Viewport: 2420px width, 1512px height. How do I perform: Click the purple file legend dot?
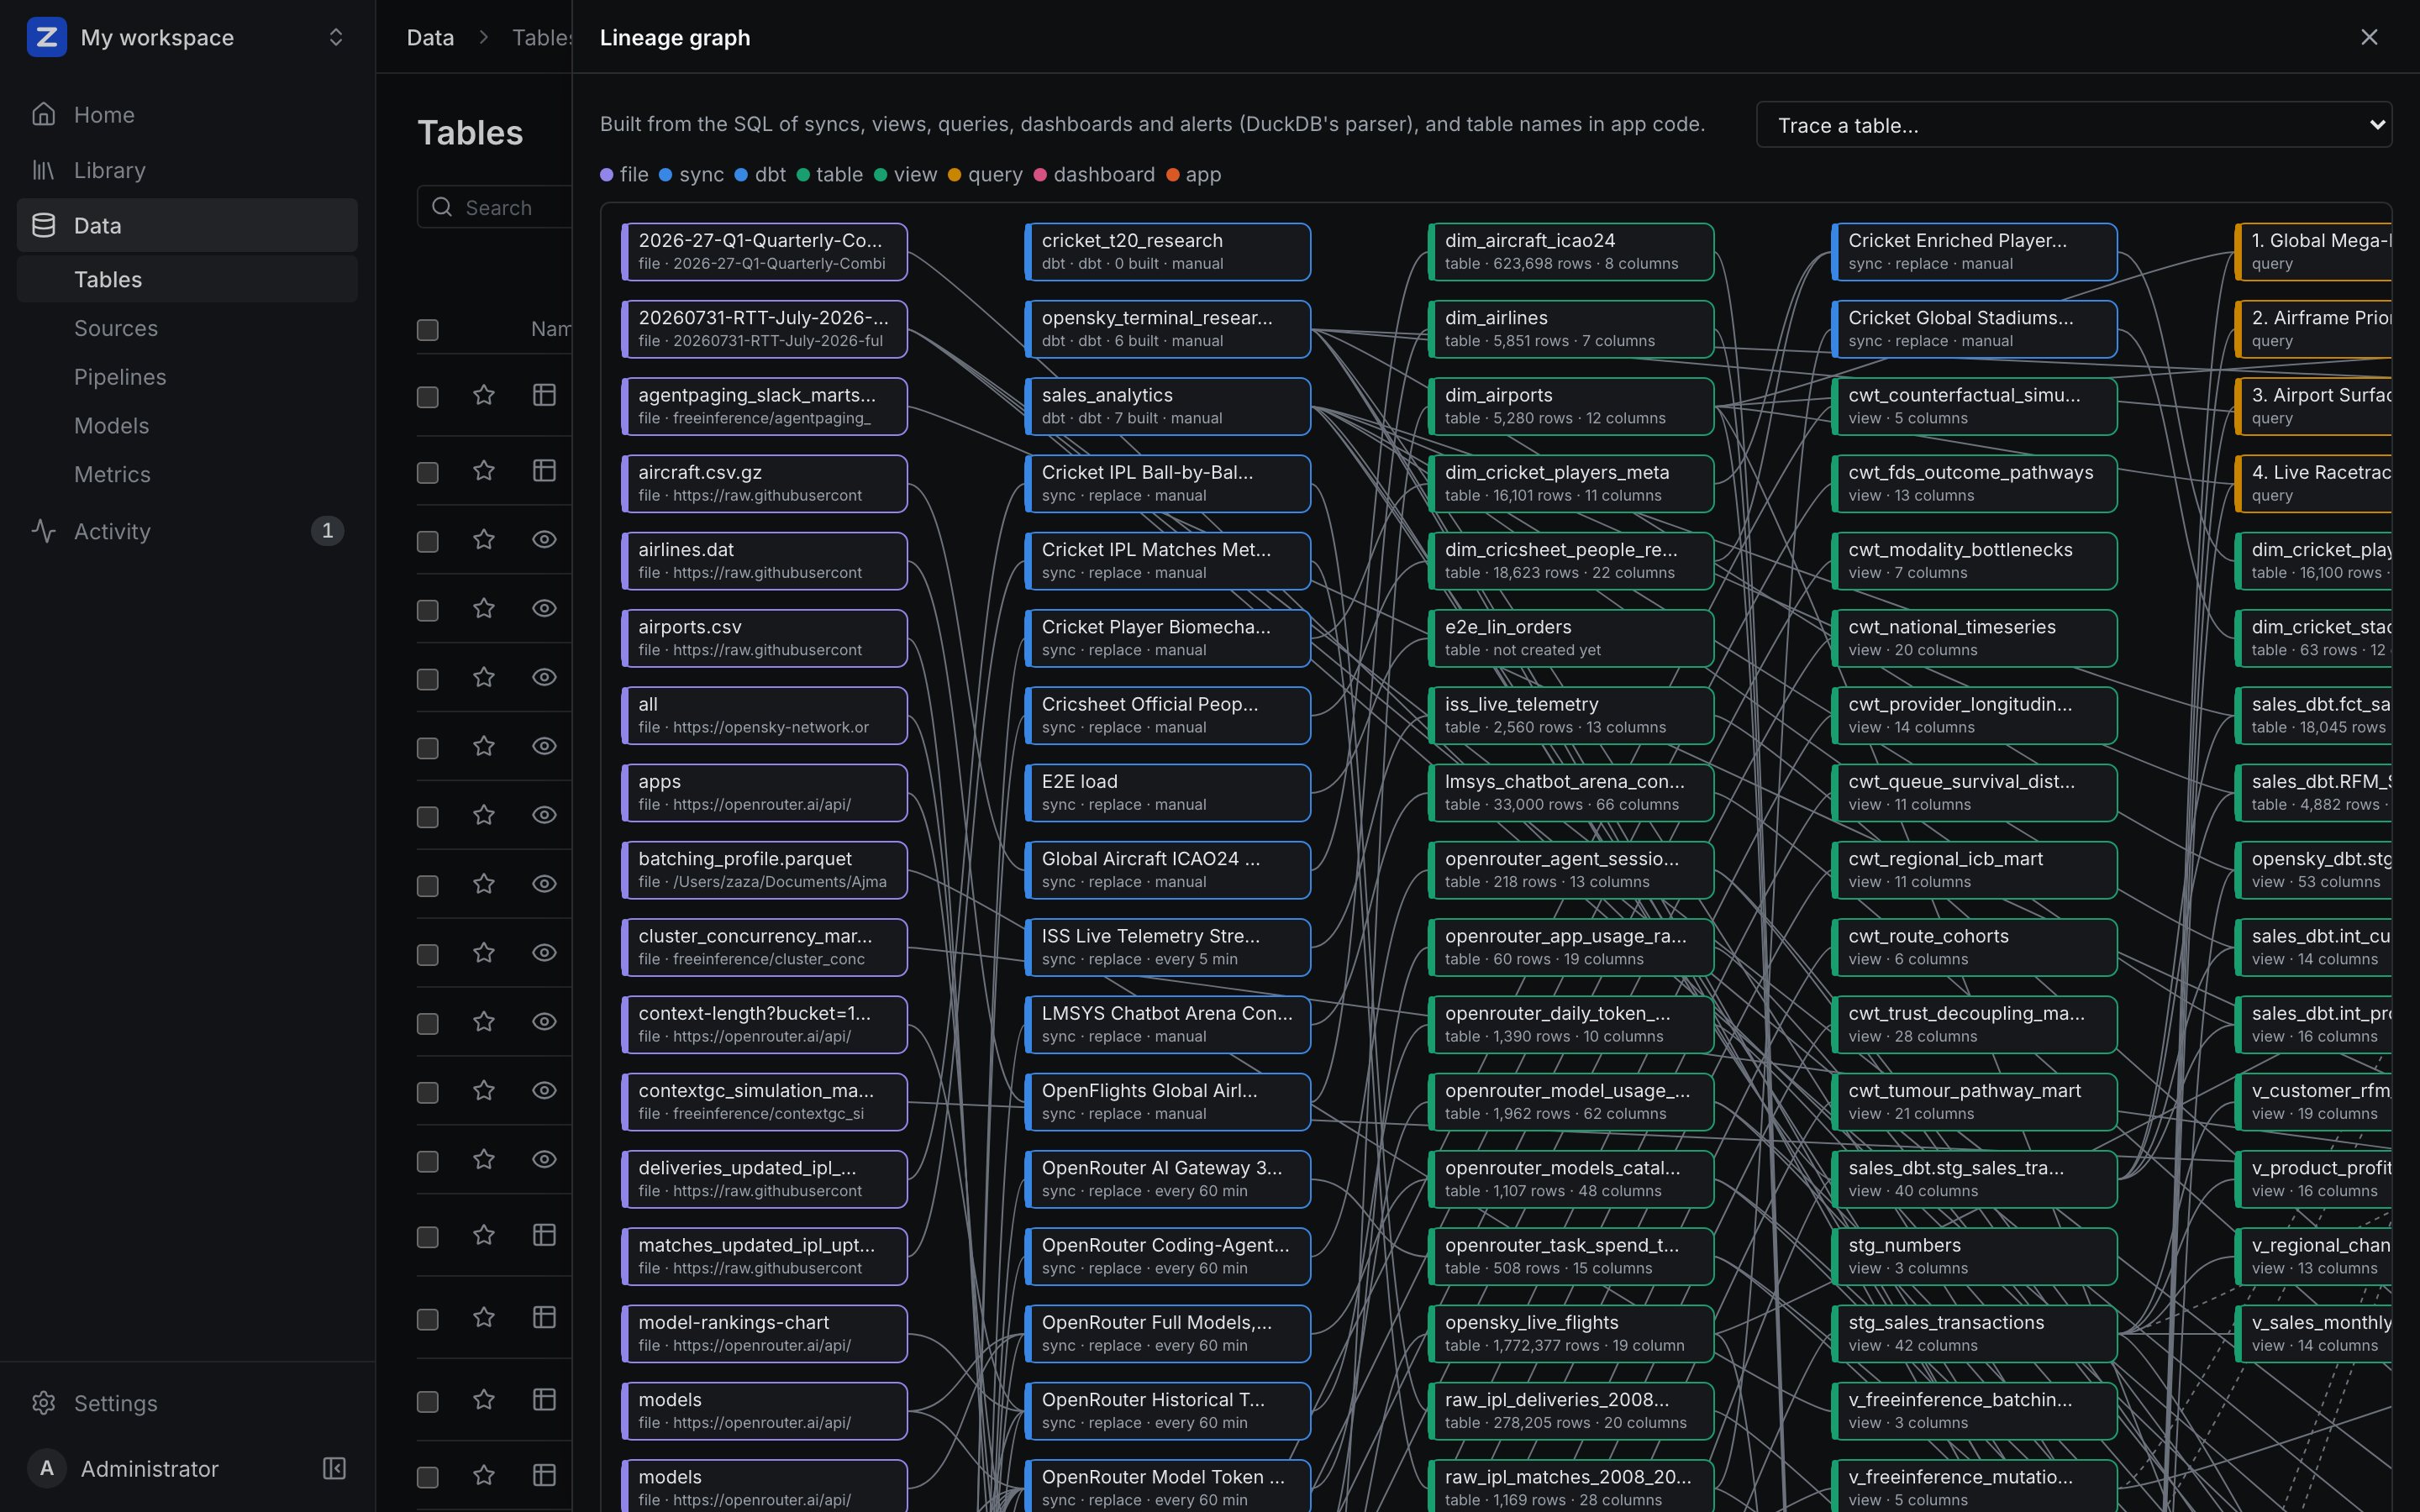[607, 175]
